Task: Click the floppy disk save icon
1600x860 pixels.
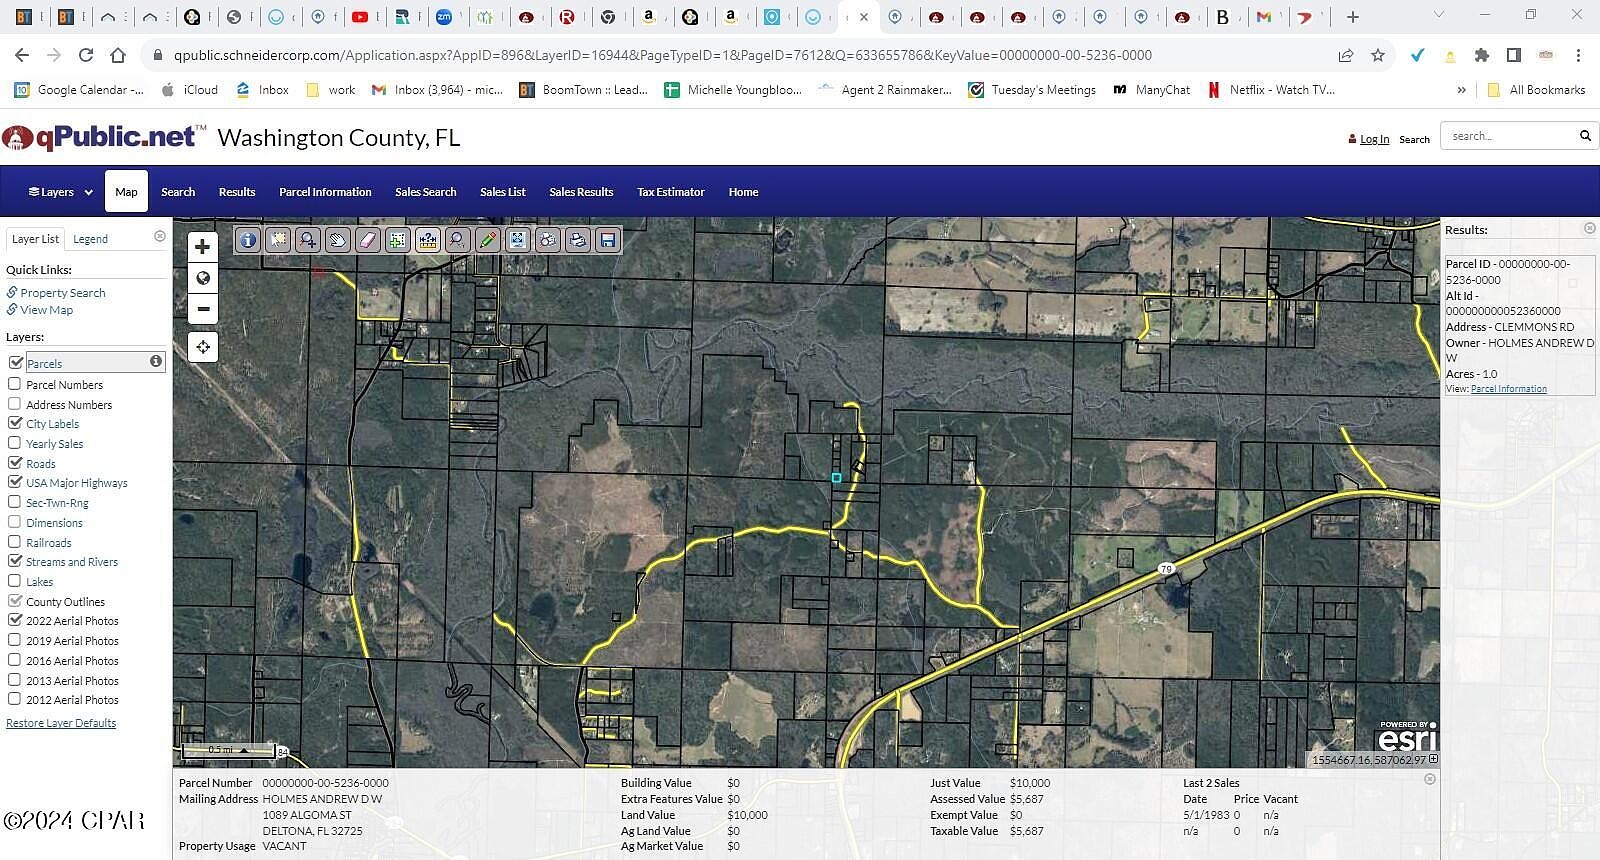Action: 608,240
